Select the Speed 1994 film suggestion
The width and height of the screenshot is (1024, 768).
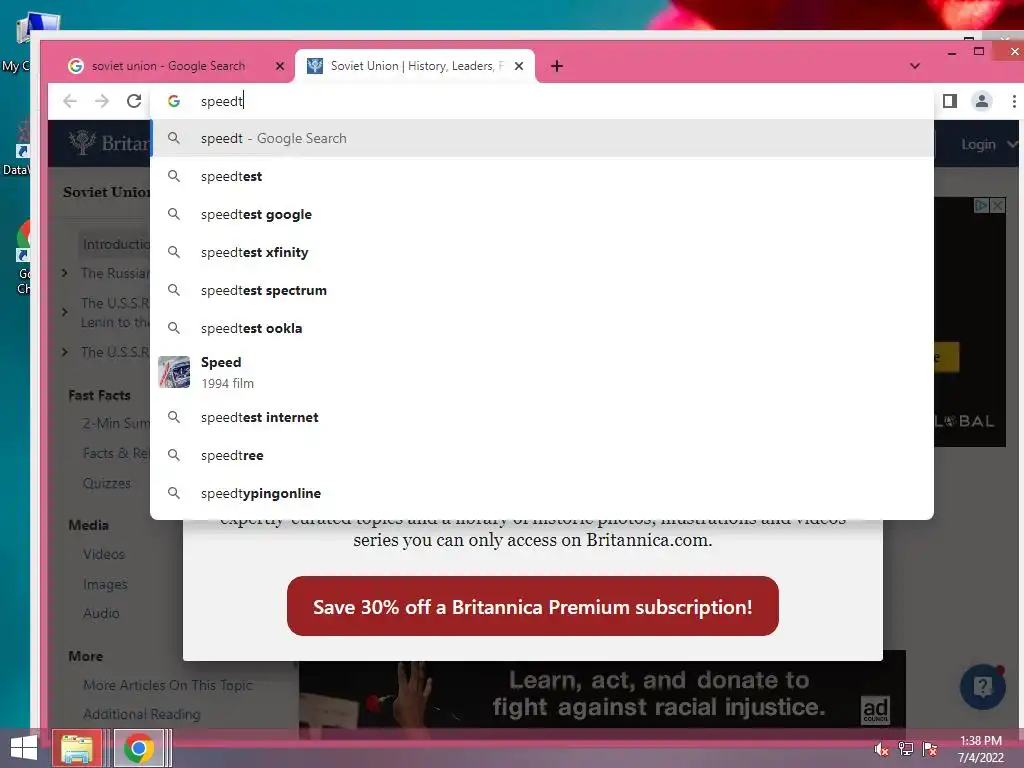[x=542, y=372]
